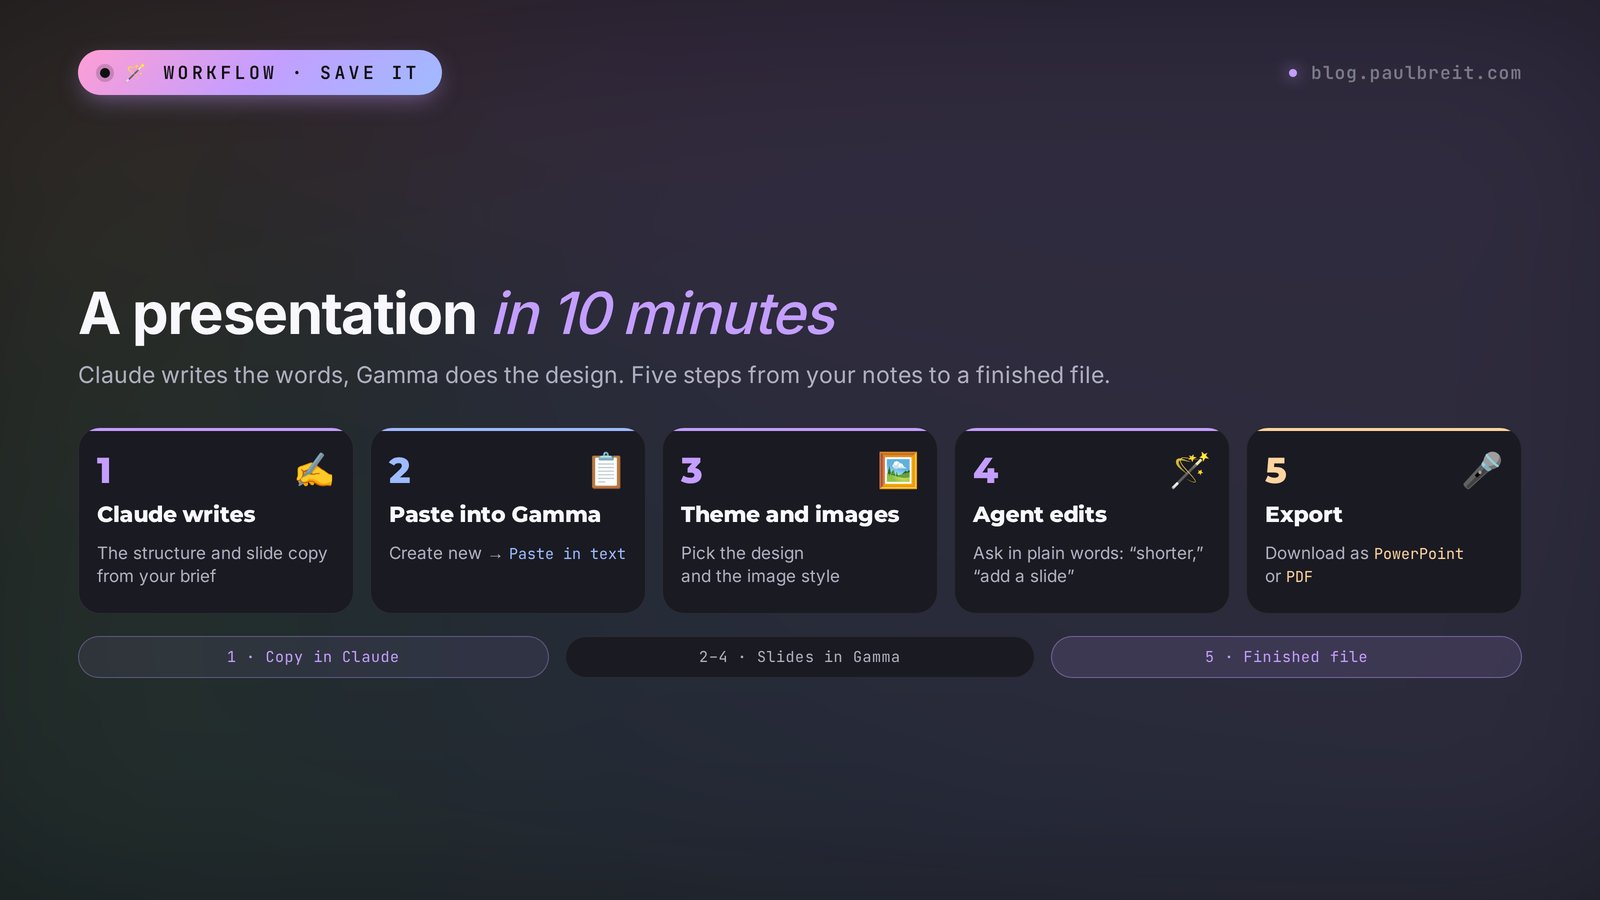Click the clipboard icon in Paste into Gamma card
1600x900 pixels.
pyautogui.click(x=606, y=470)
